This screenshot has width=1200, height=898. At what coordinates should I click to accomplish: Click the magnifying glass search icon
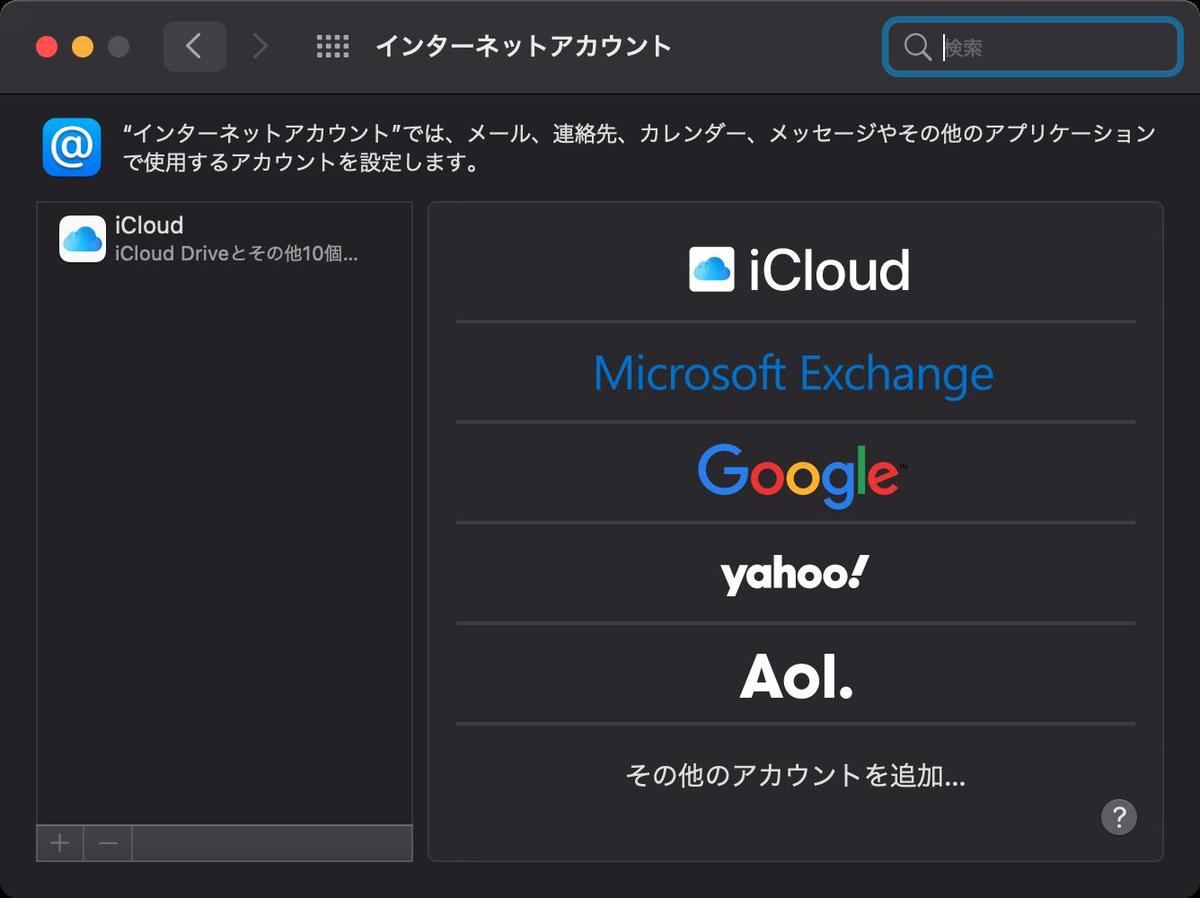[x=917, y=47]
